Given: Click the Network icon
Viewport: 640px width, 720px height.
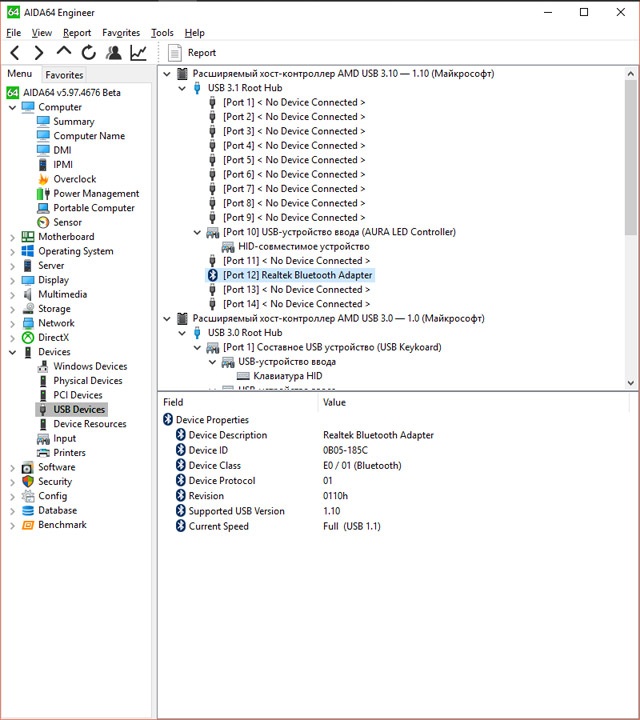Looking at the screenshot, I should pos(28,323).
